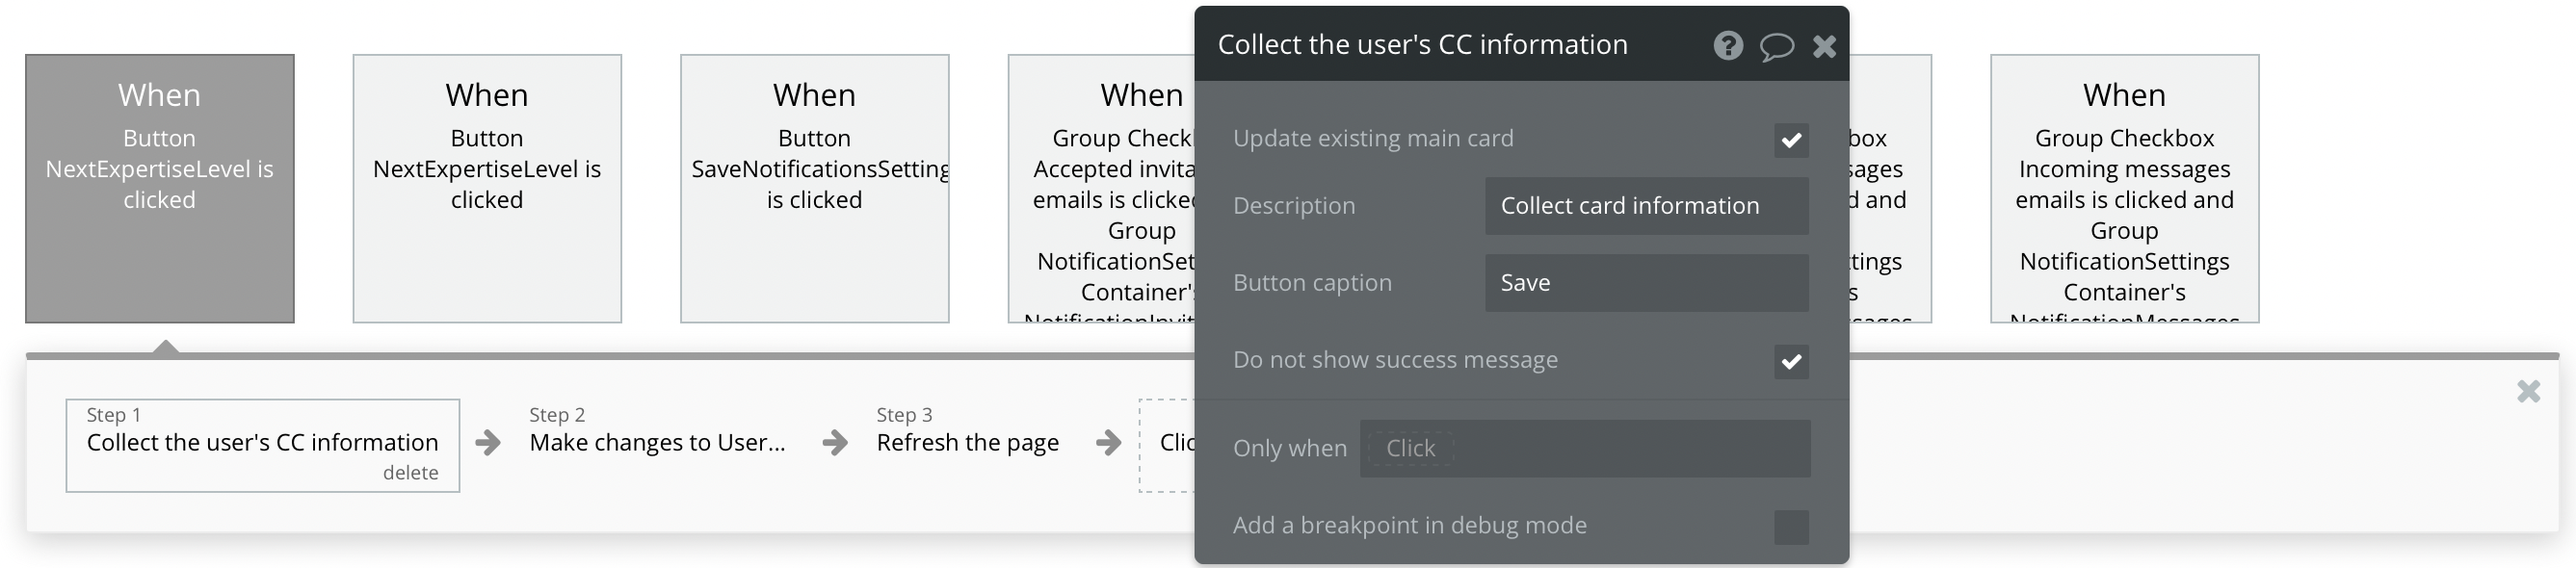Image resolution: width=2576 pixels, height=568 pixels.
Task: Click the comment bubble icon in the popup header
Action: [x=1776, y=46]
